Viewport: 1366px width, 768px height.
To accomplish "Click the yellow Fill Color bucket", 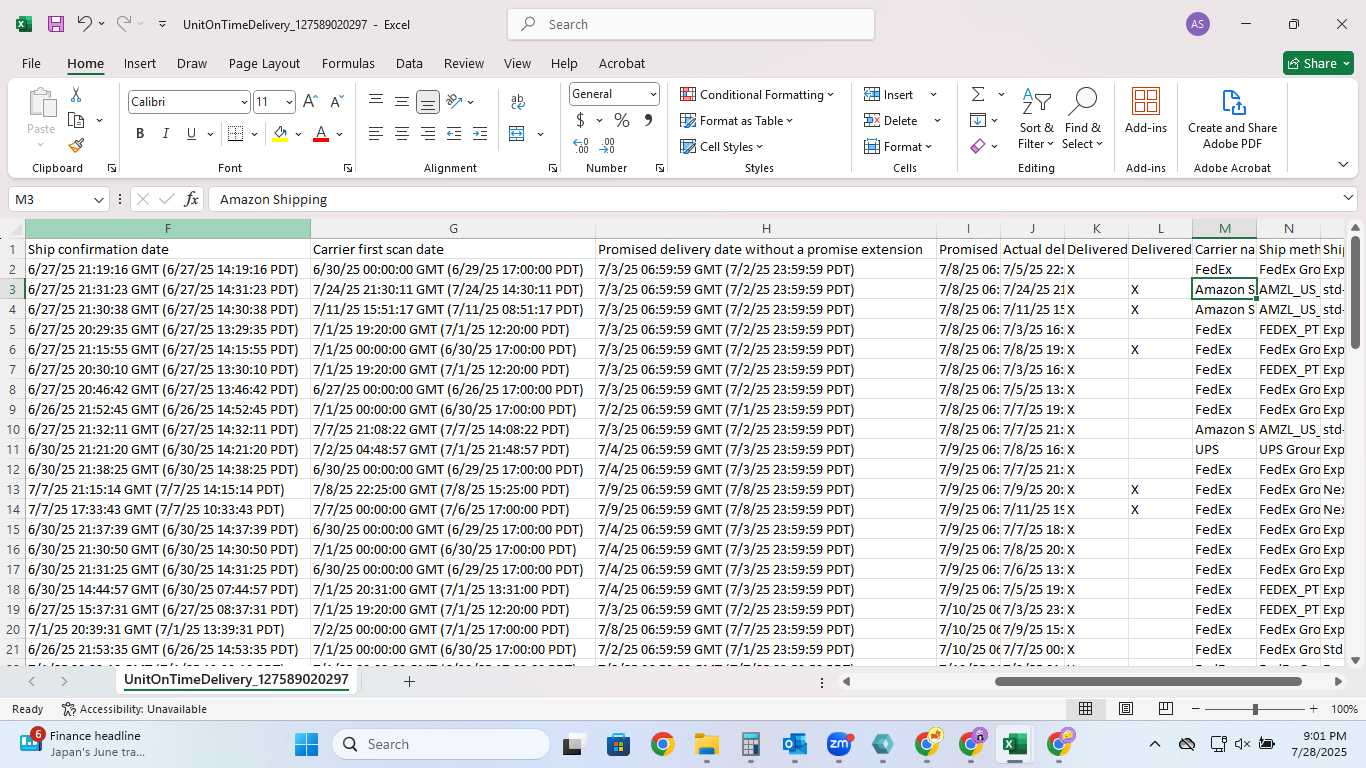I will click(280, 134).
